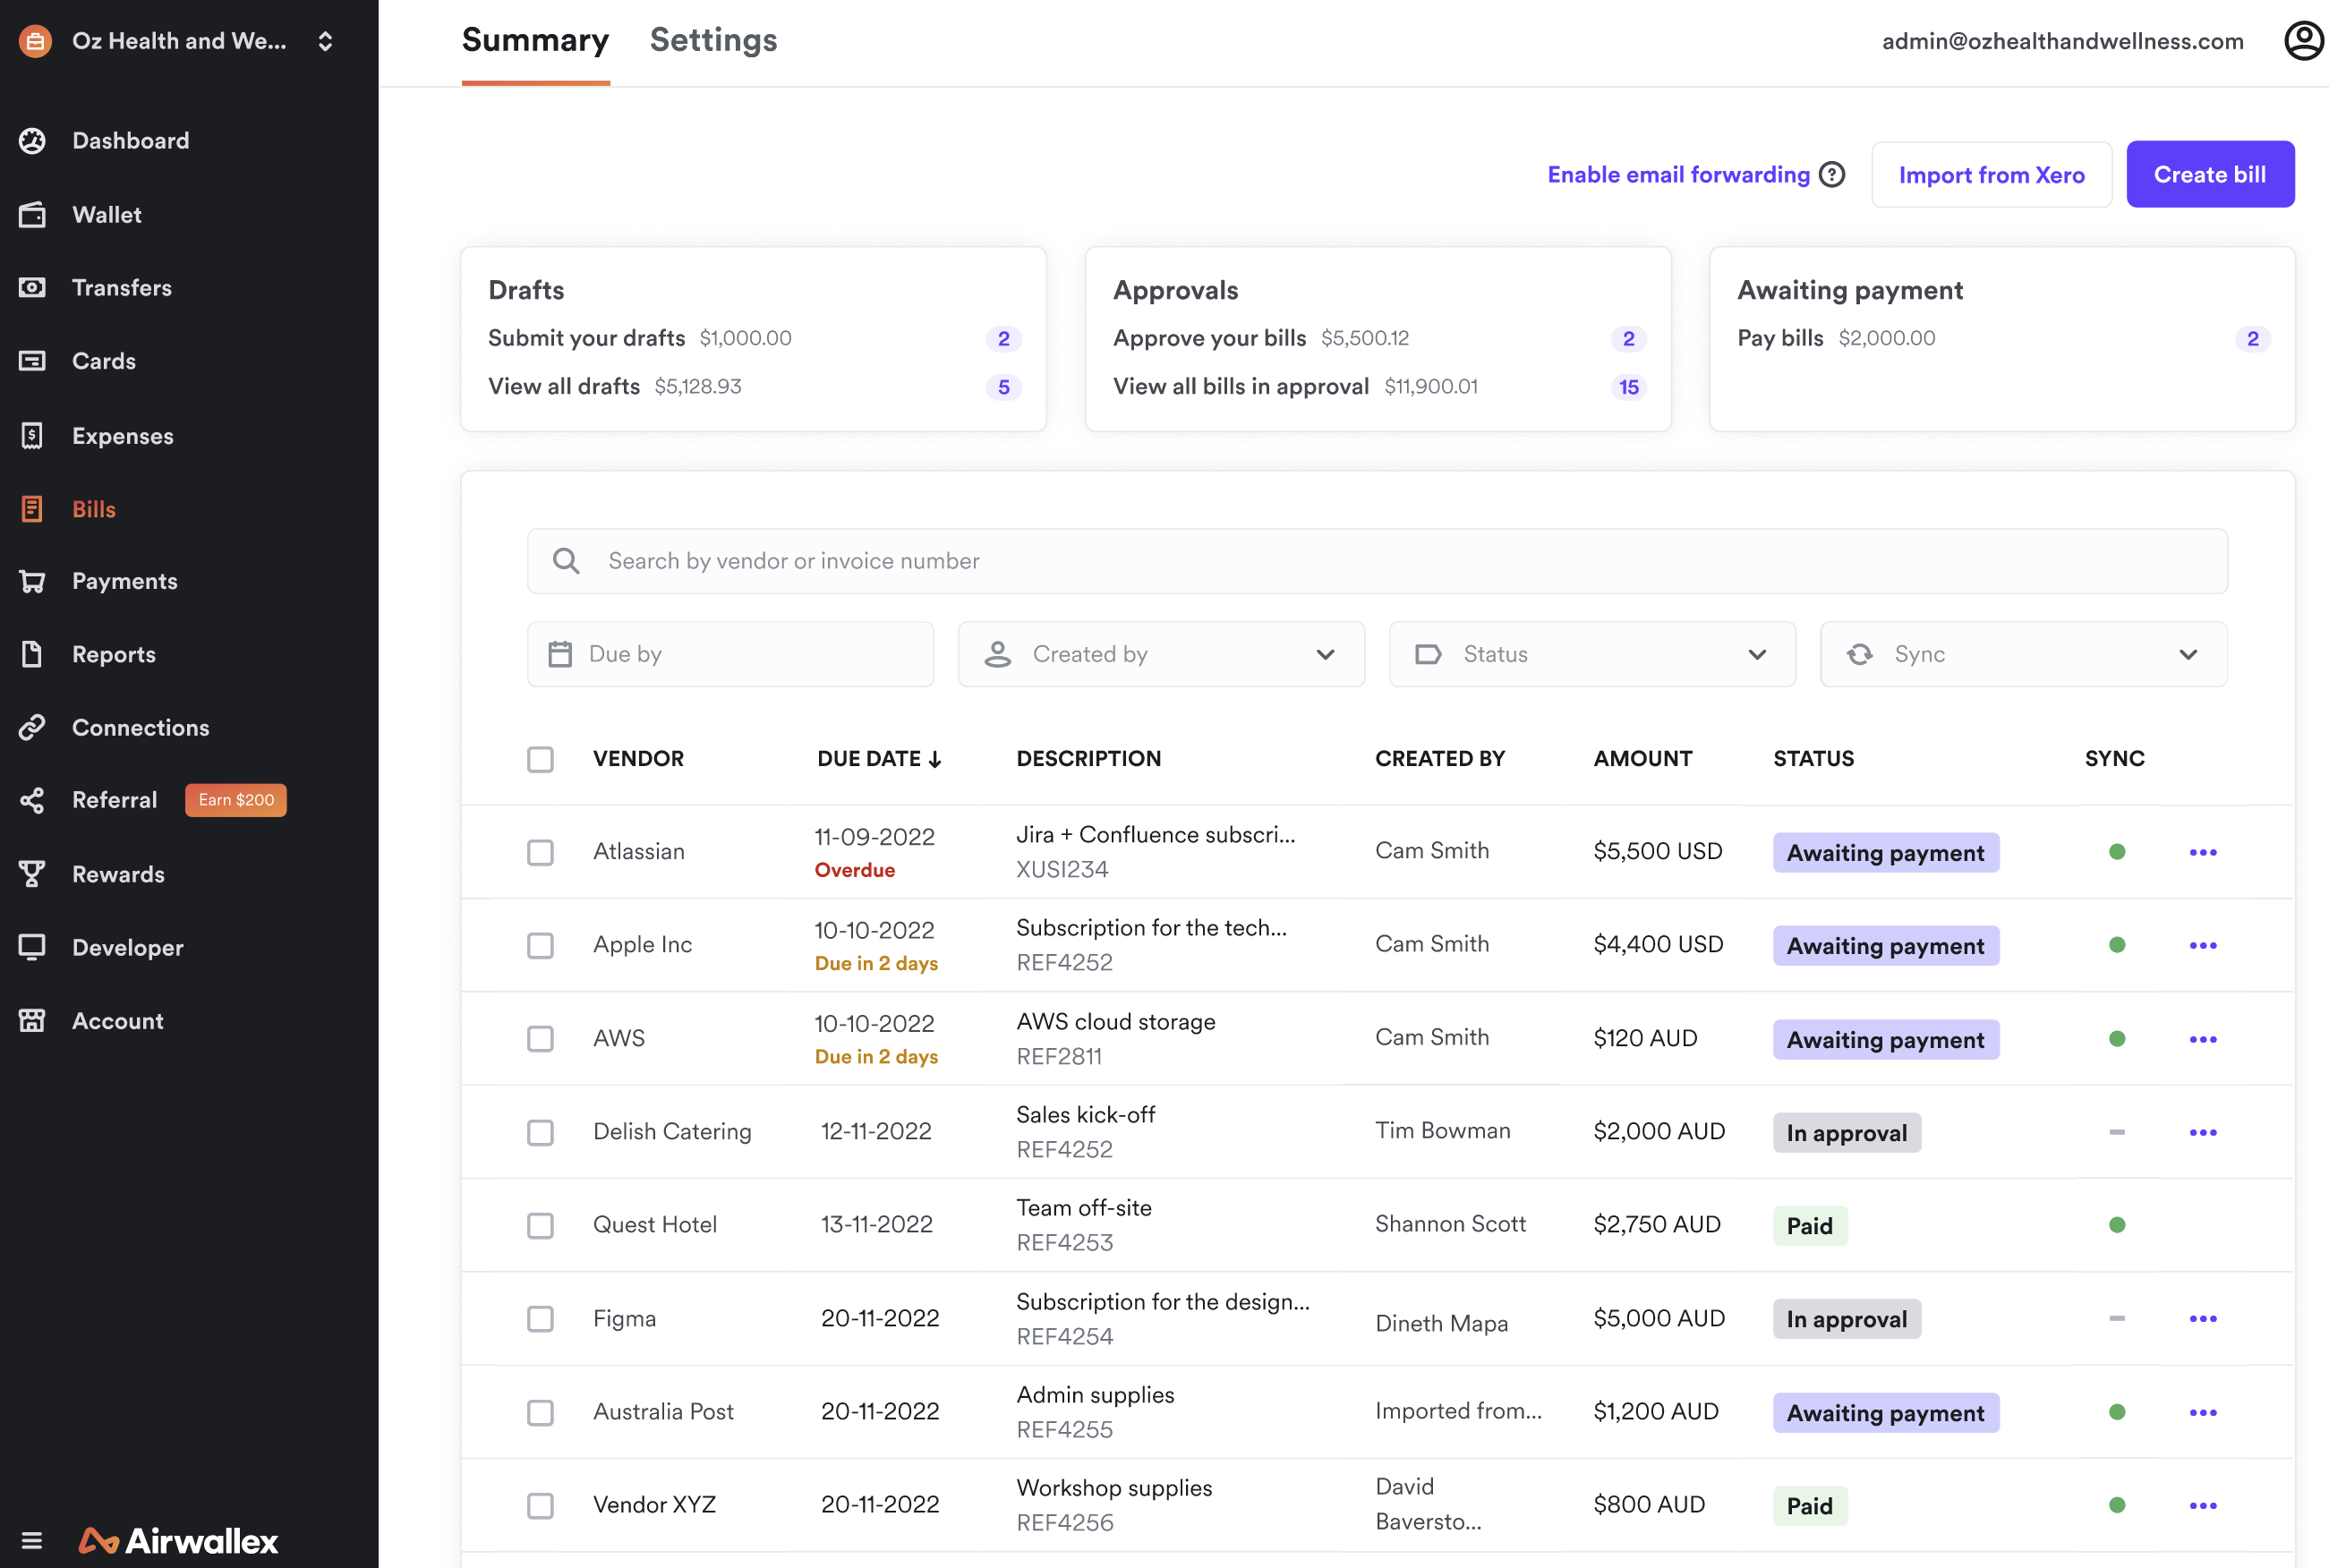The image size is (2329, 1568).
Task: Select the Australia Post row checkbox
Action: pyautogui.click(x=540, y=1412)
